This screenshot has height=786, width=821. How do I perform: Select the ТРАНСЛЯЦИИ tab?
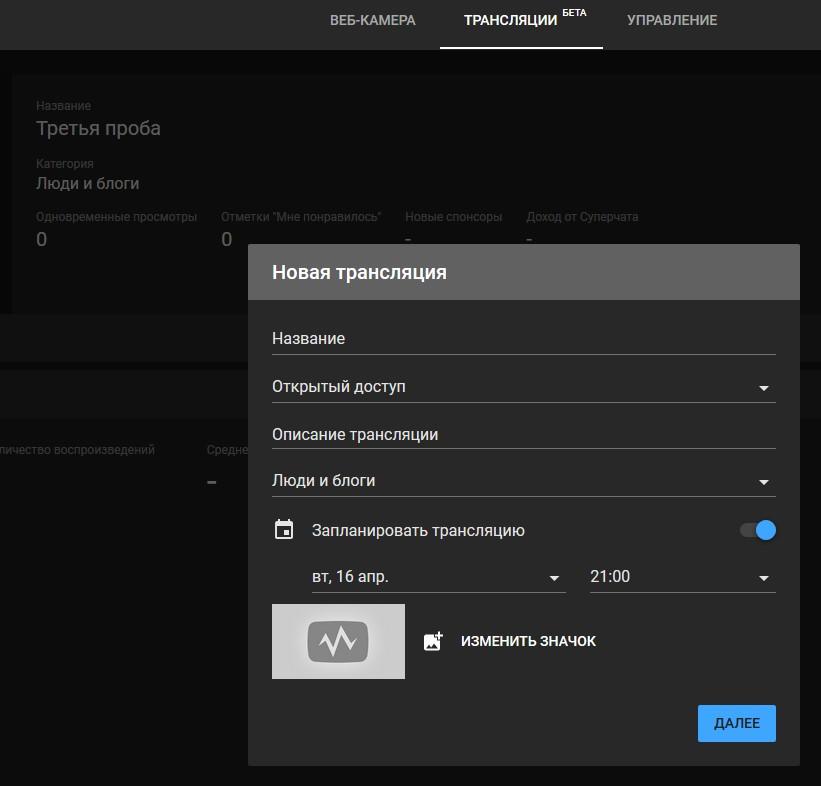click(x=511, y=21)
